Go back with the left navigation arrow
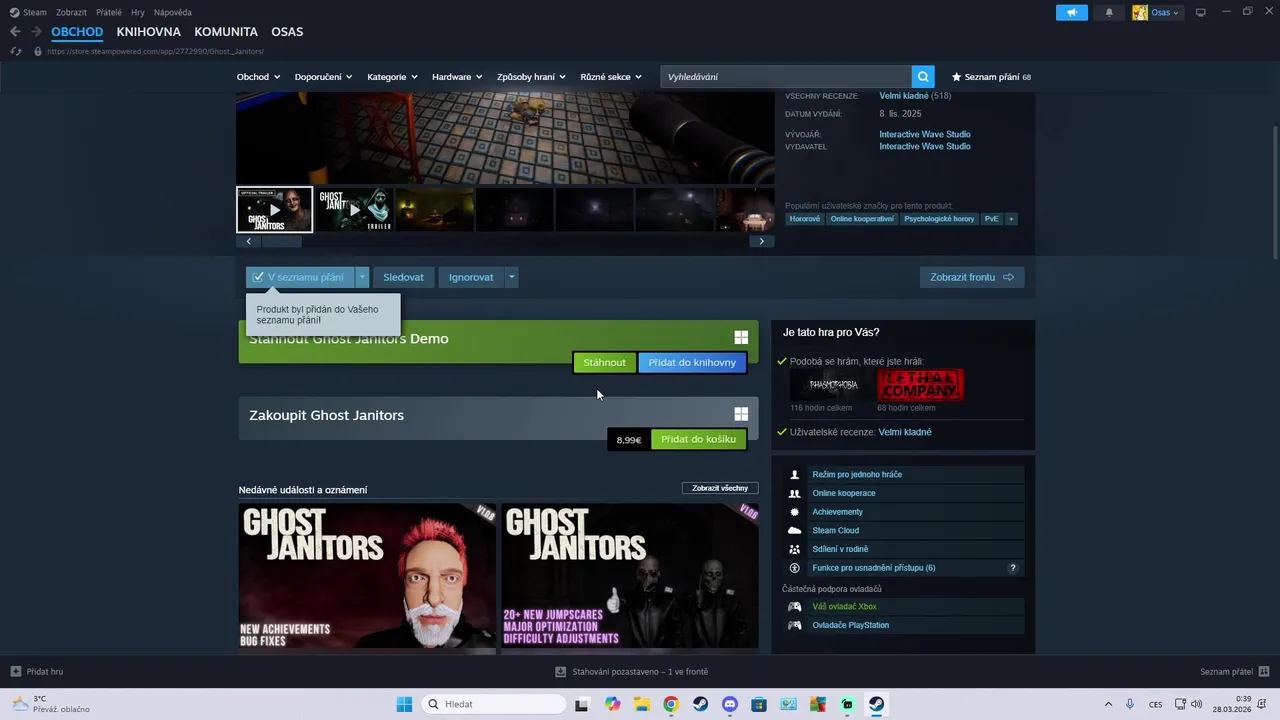1280x720 pixels. pyautogui.click(x=15, y=32)
